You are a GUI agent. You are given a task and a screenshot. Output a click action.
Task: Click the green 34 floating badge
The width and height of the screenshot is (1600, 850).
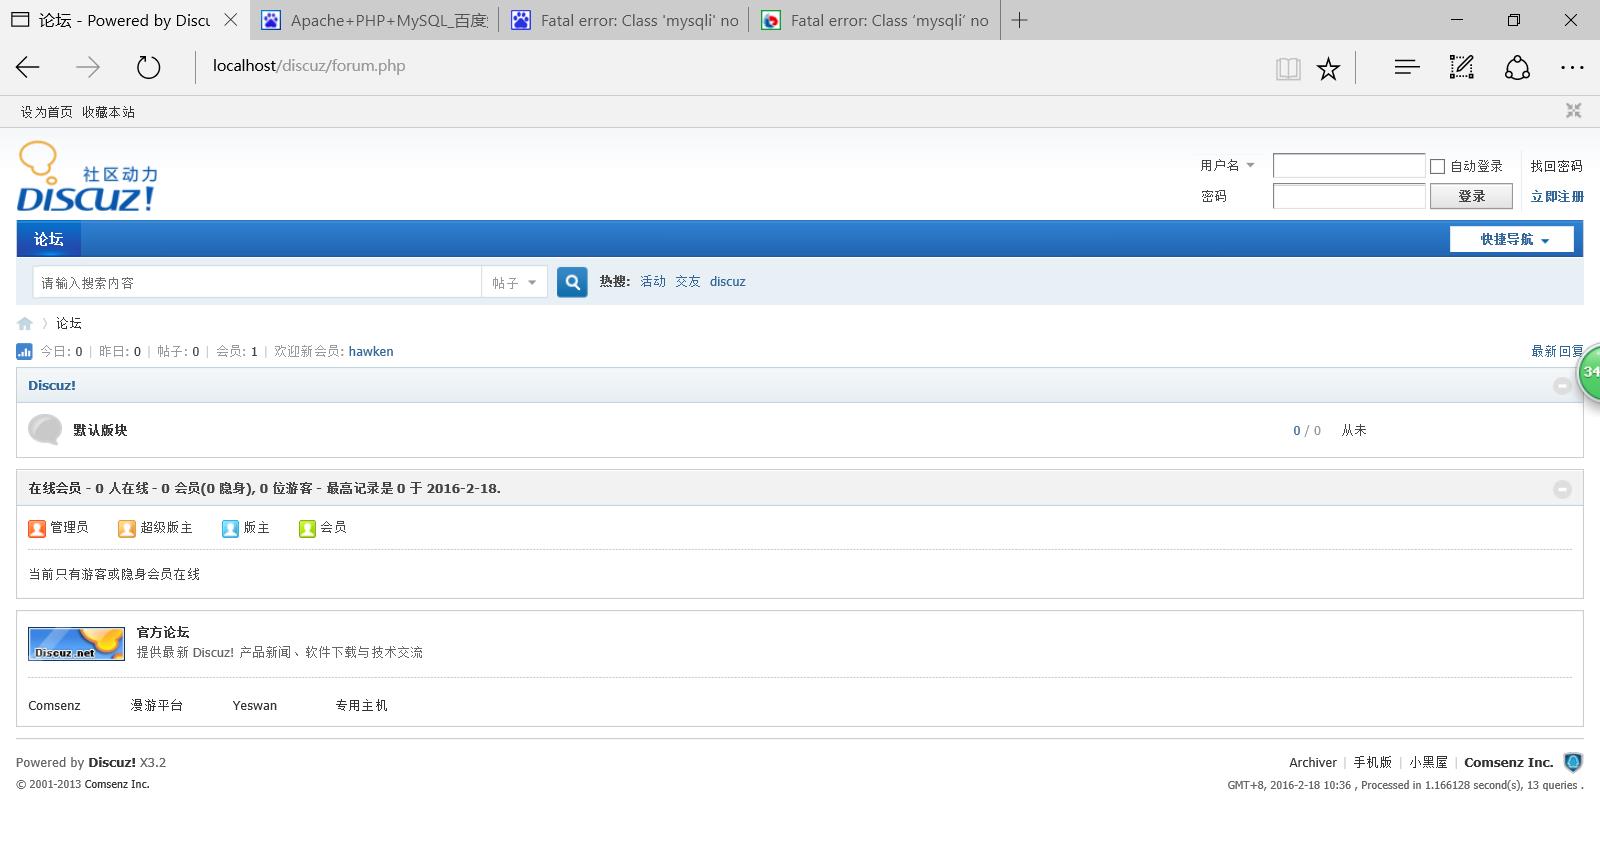pyautogui.click(x=1589, y=372)
